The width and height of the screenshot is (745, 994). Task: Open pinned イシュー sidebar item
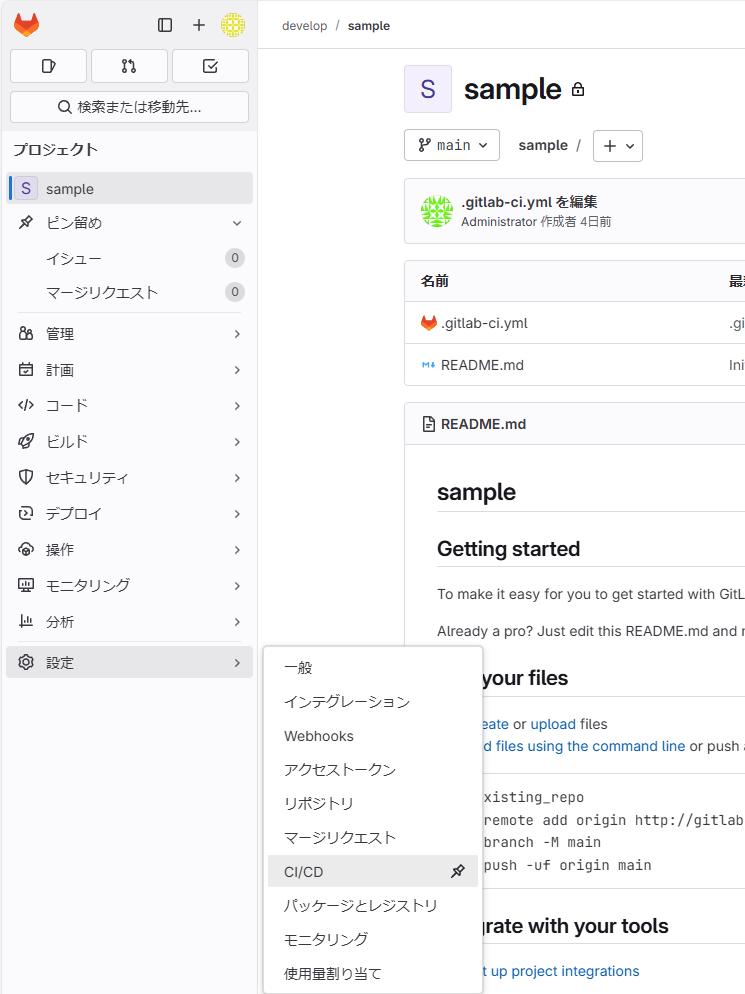click(x=129, y=258)
